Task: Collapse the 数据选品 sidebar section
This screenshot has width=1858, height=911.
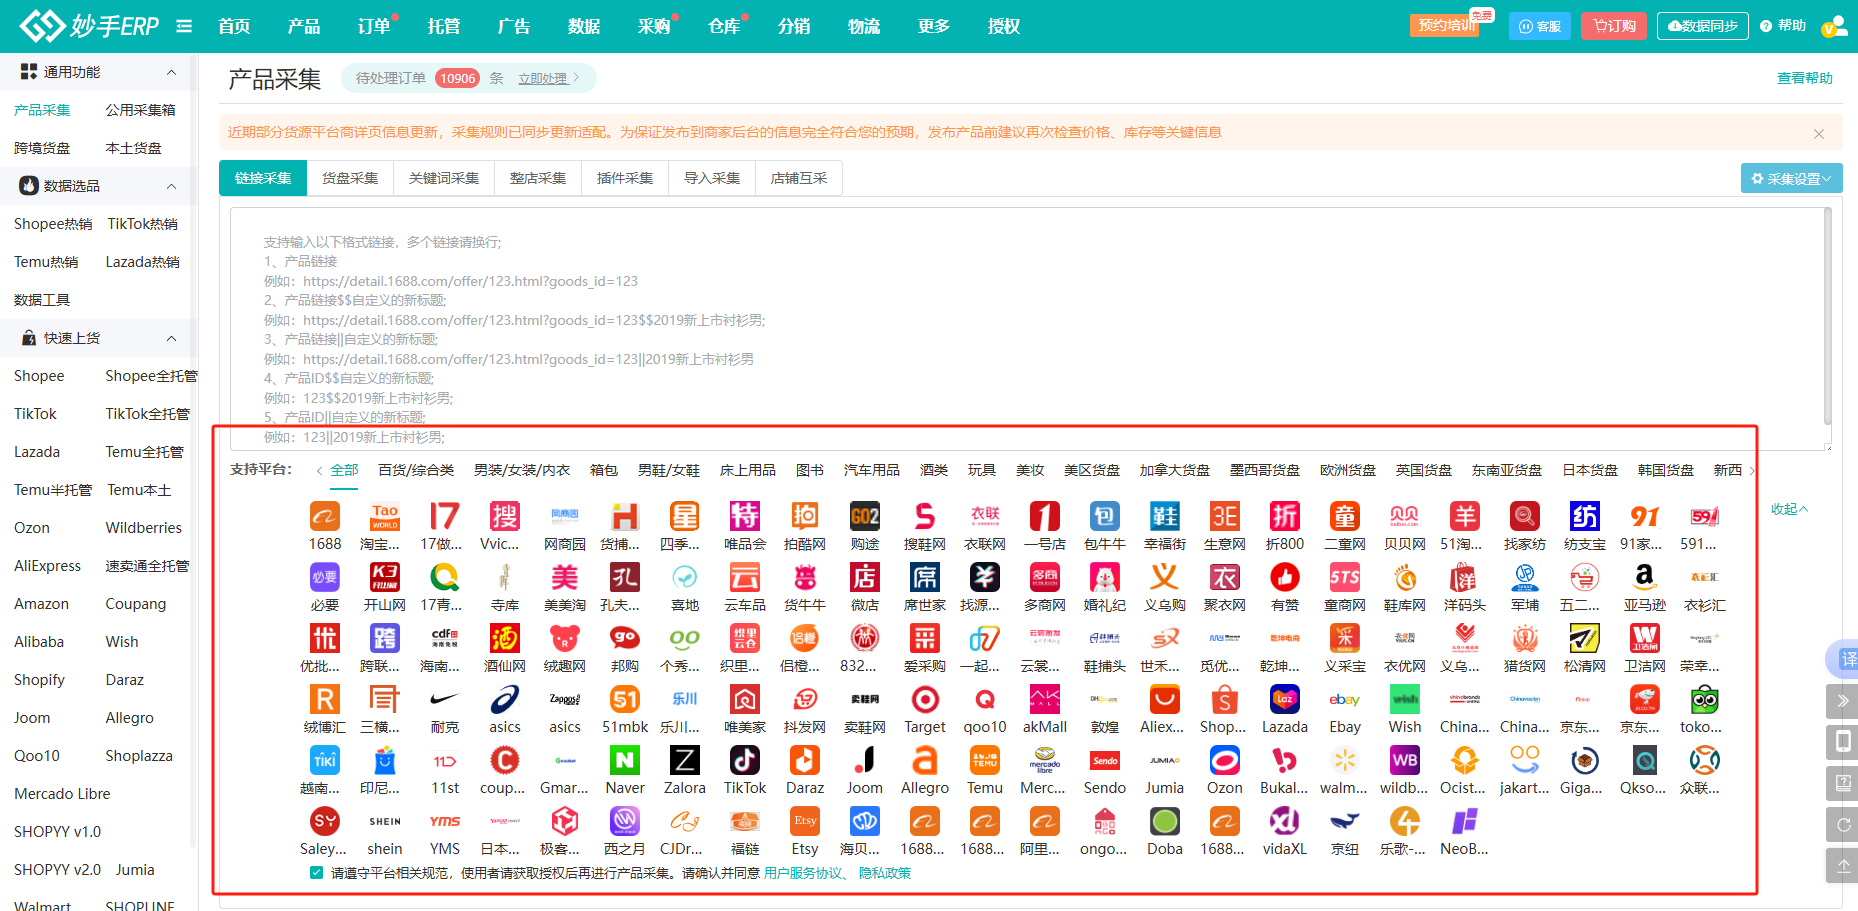Action: [171, 186]
